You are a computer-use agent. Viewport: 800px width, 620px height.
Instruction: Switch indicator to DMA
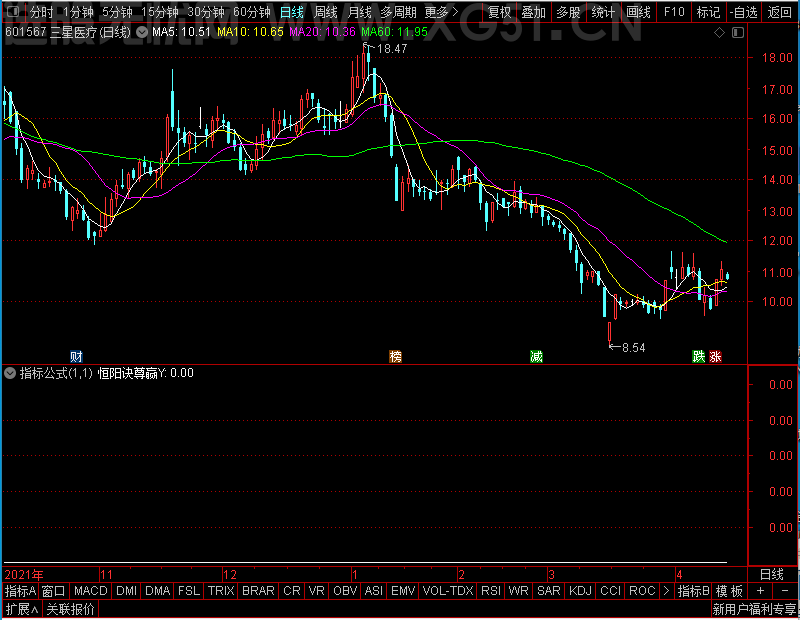[158, 591]
